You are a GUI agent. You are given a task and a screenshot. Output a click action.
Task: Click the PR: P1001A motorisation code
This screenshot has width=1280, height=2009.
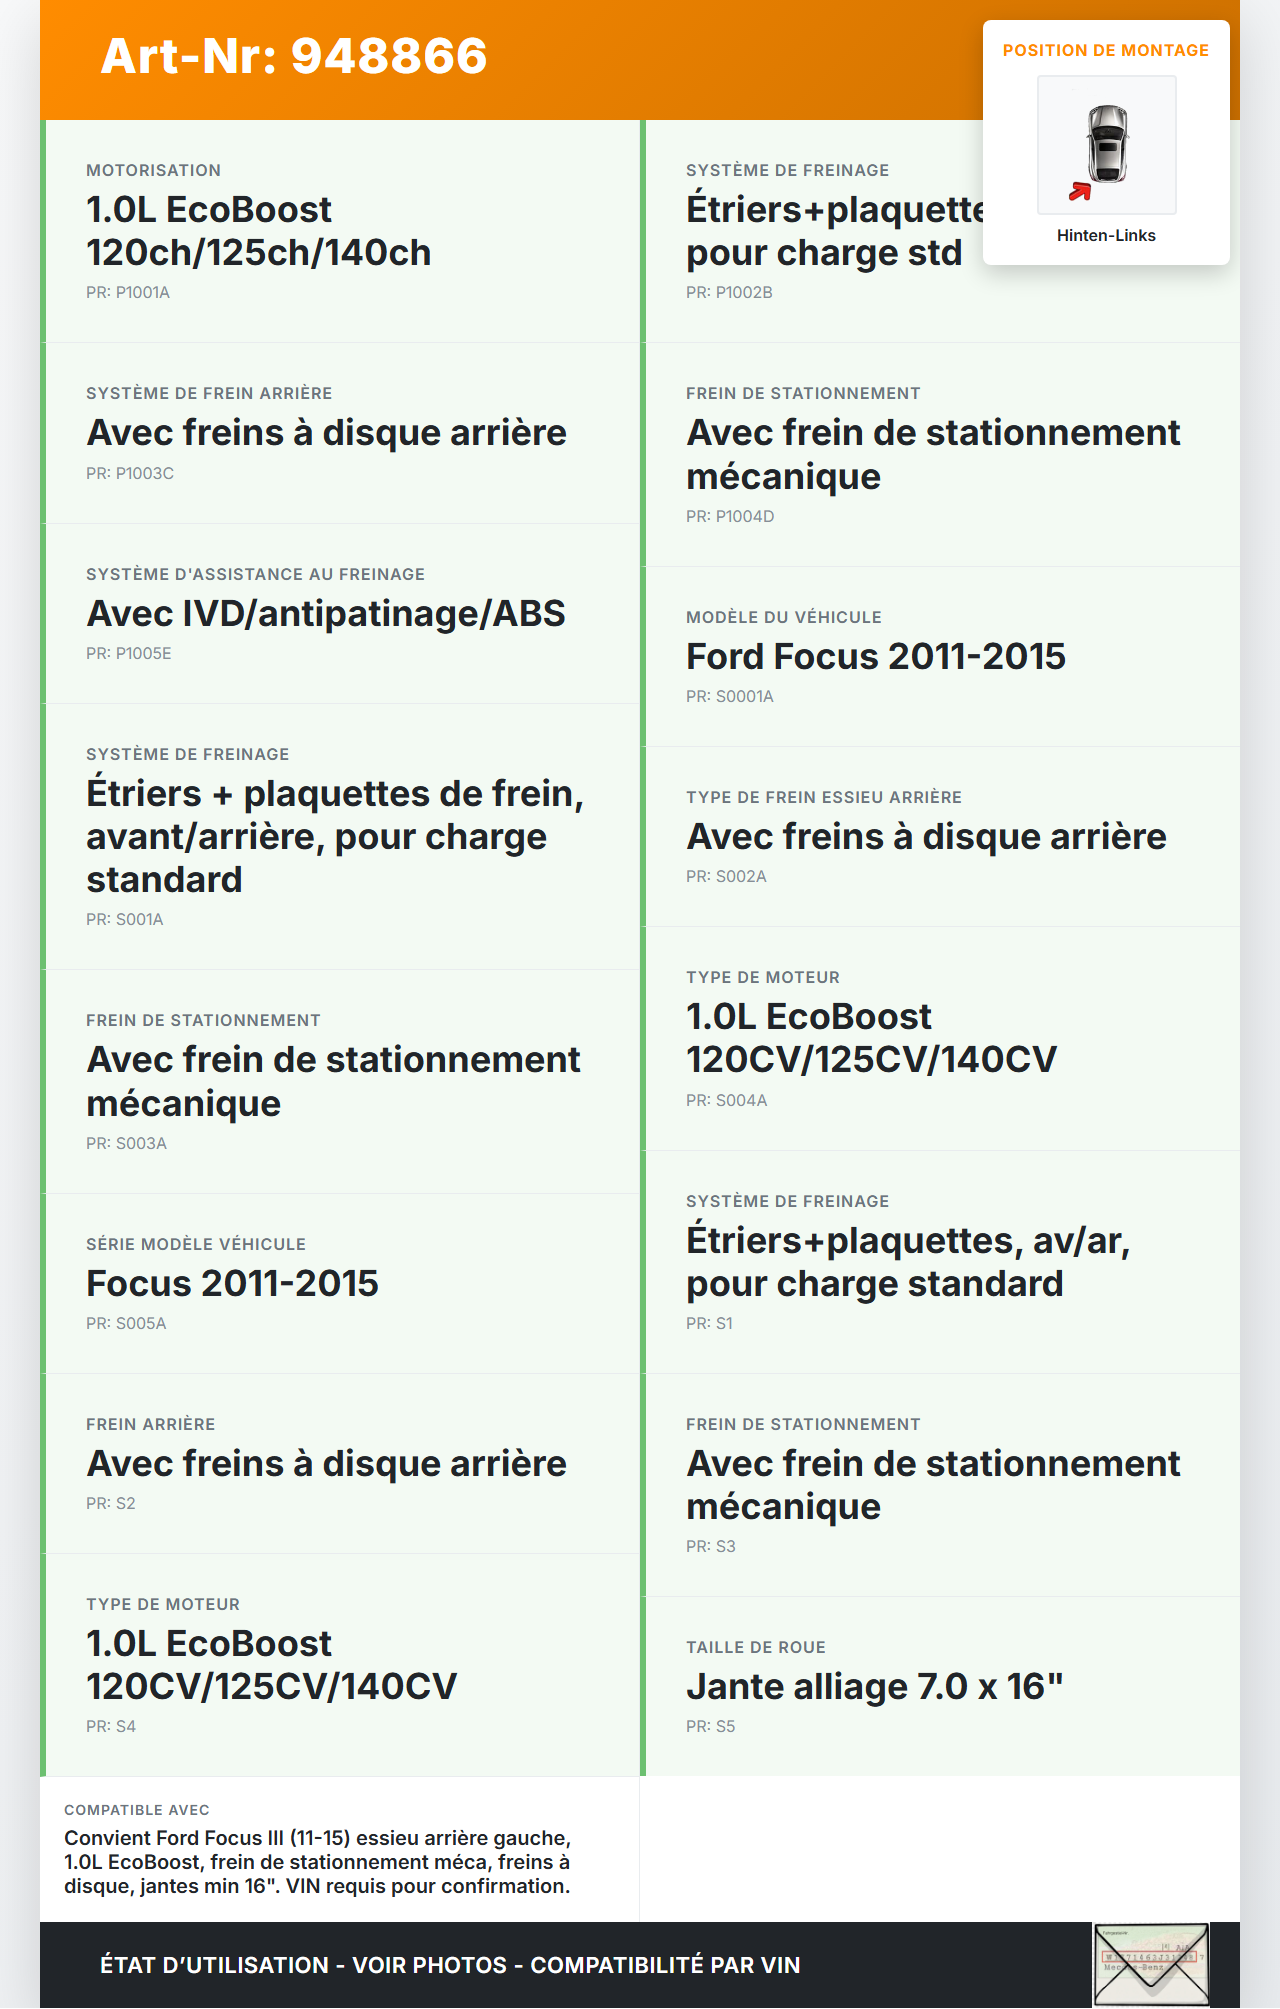[x=128, y=293]
